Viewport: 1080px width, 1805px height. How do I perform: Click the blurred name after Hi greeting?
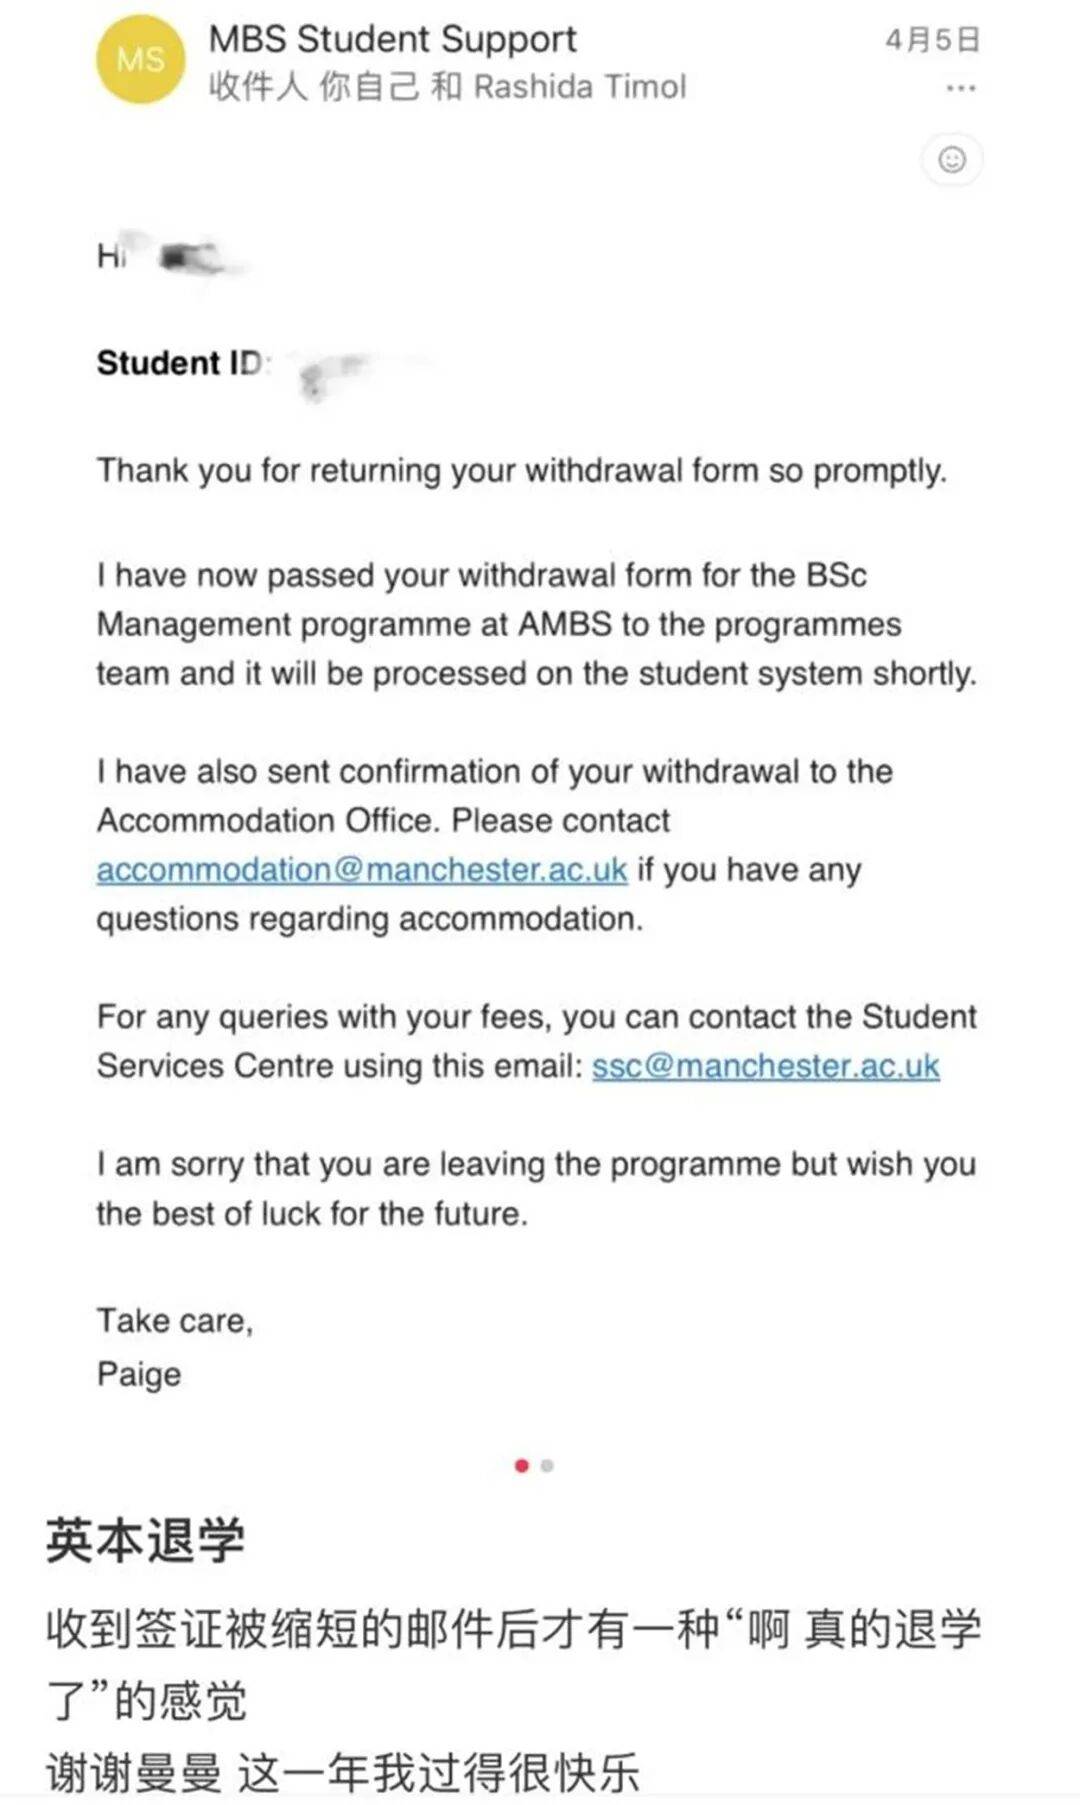click(195, 258)
